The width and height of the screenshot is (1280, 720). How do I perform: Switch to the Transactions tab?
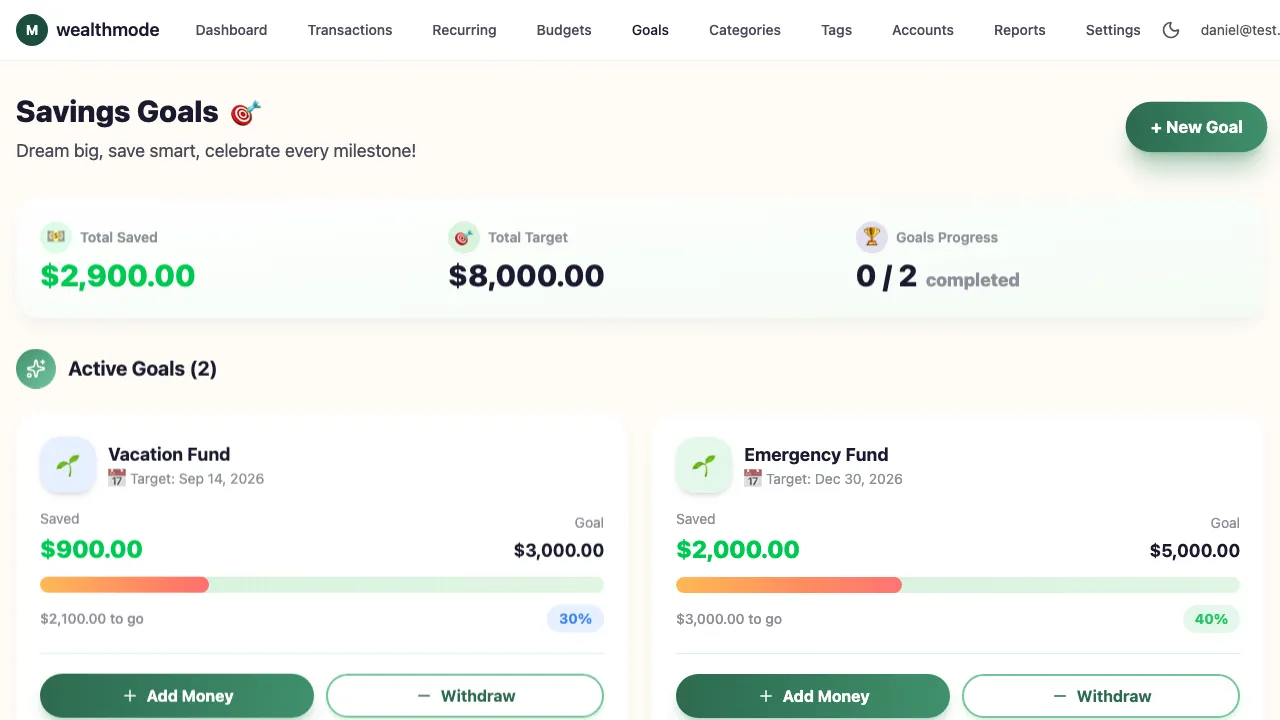(350, 30)
